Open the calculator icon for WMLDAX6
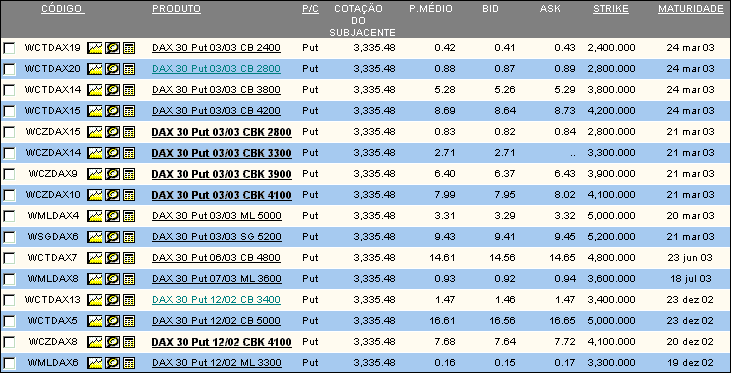 129,363
